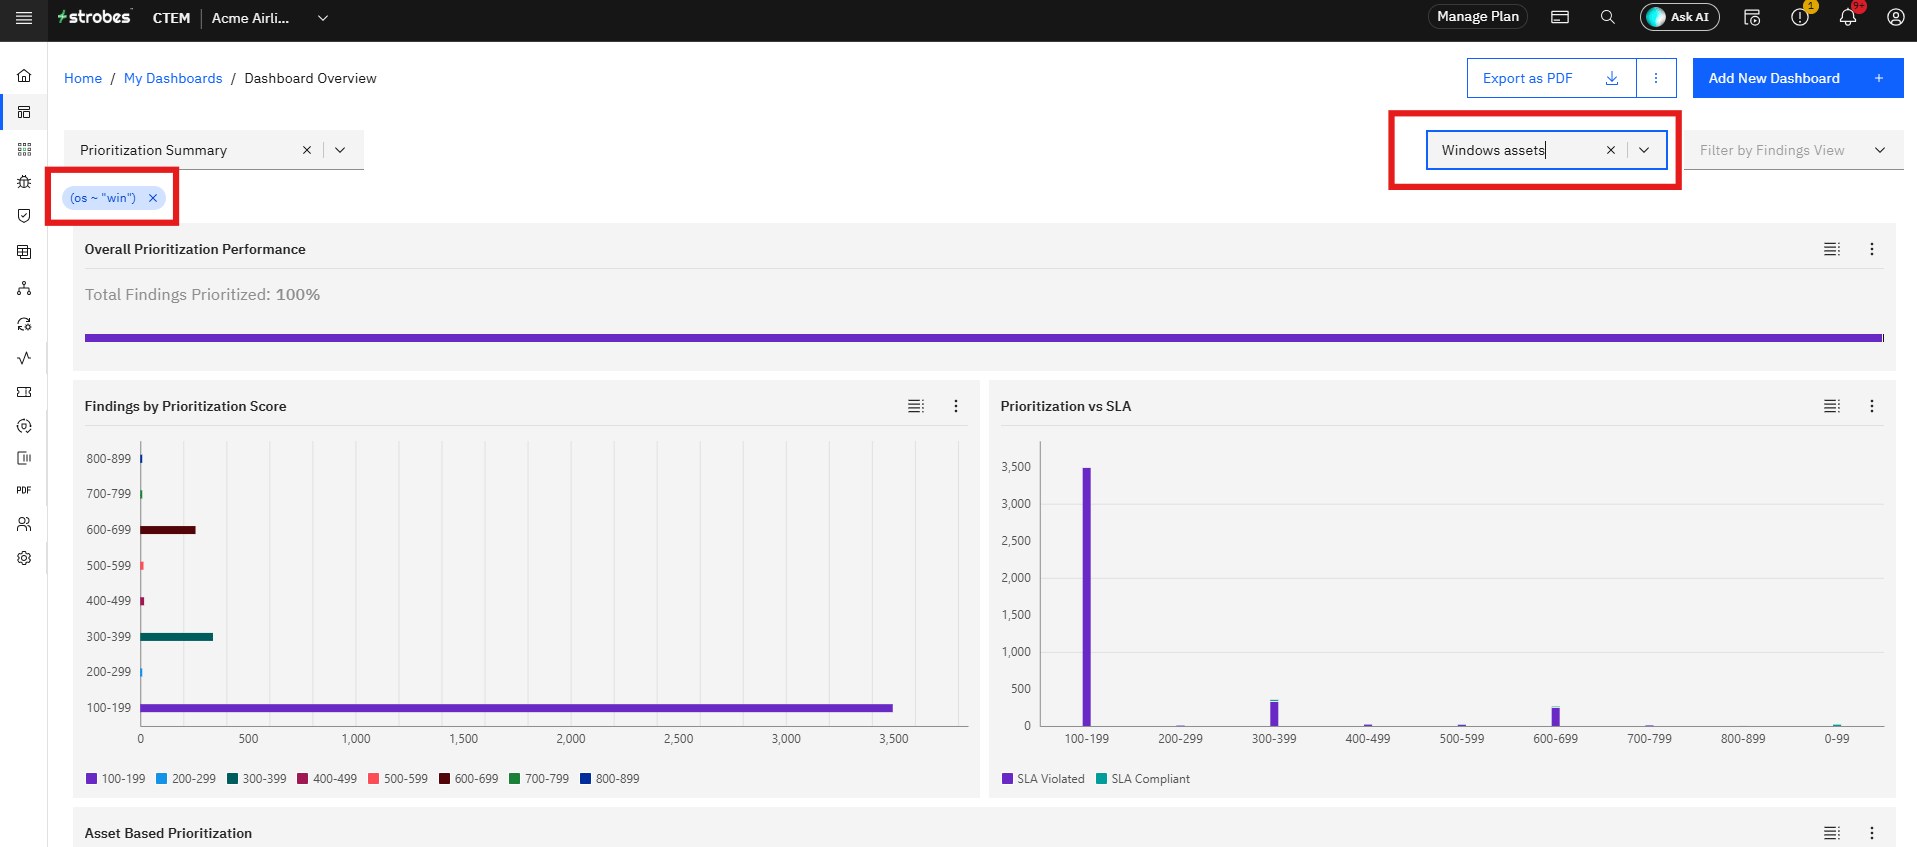Open the PDF reports sidebar icon
Viewport: 1917px width, 847px height.
(24, 490)
